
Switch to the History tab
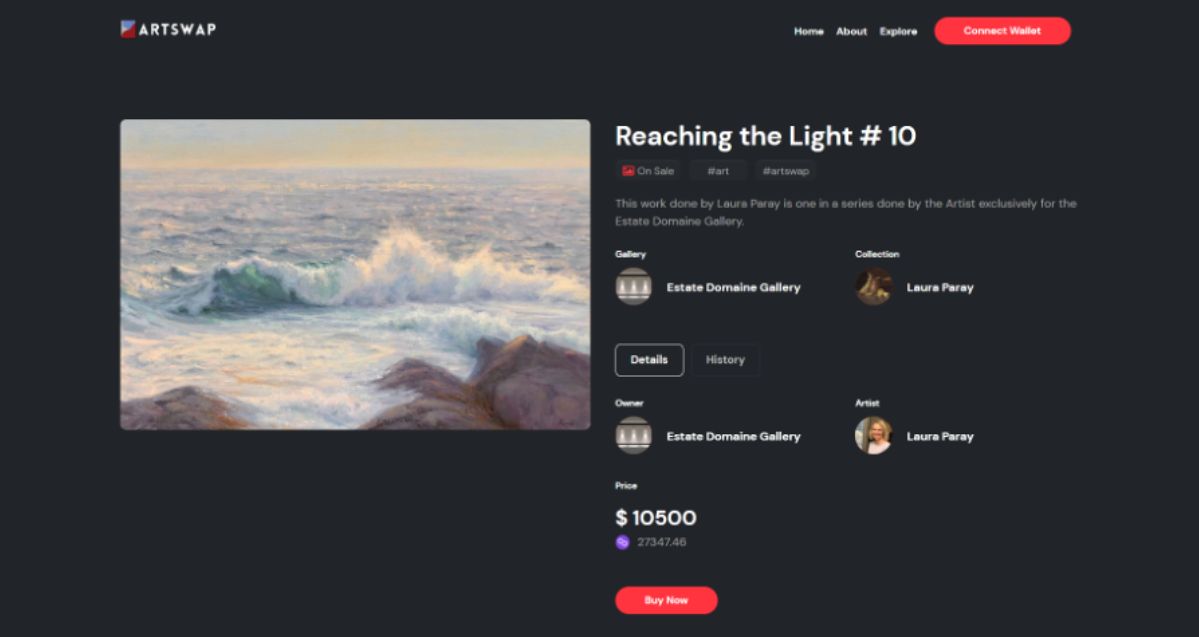pos(725,360)
